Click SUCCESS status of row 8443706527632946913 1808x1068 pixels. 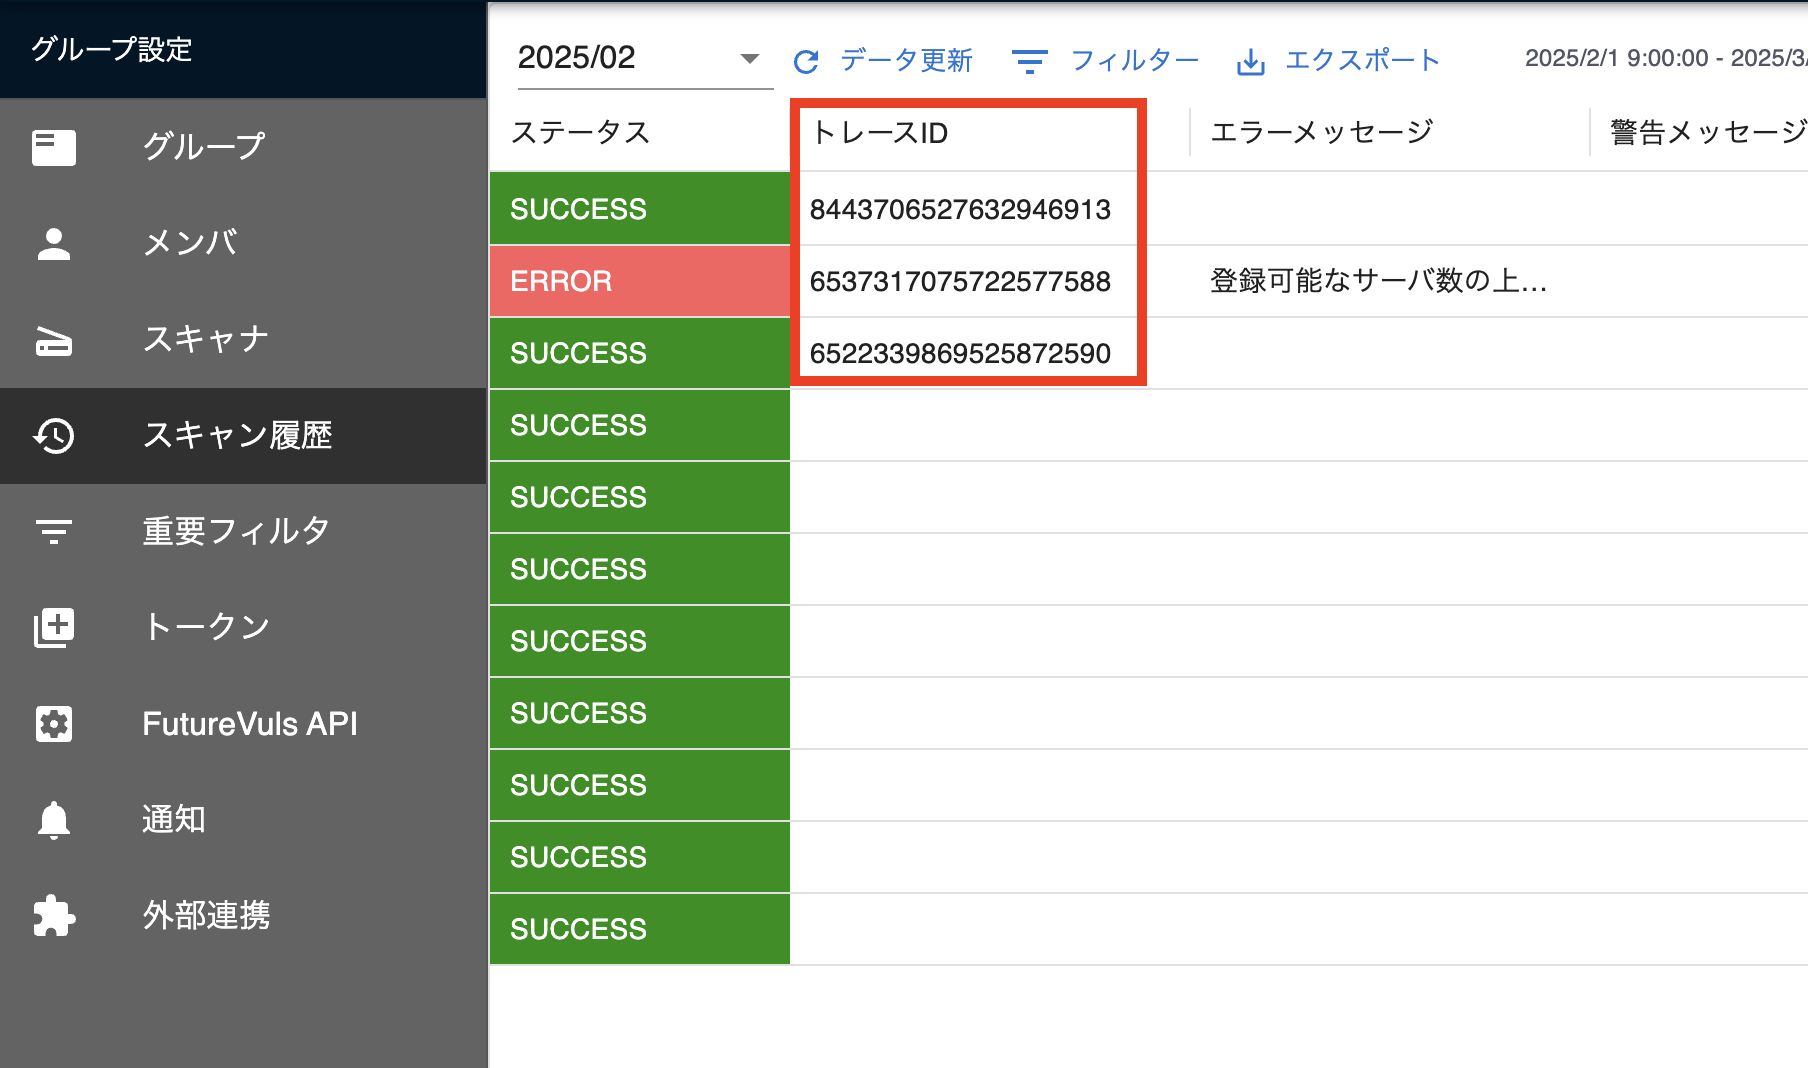[x=640, y=209]
